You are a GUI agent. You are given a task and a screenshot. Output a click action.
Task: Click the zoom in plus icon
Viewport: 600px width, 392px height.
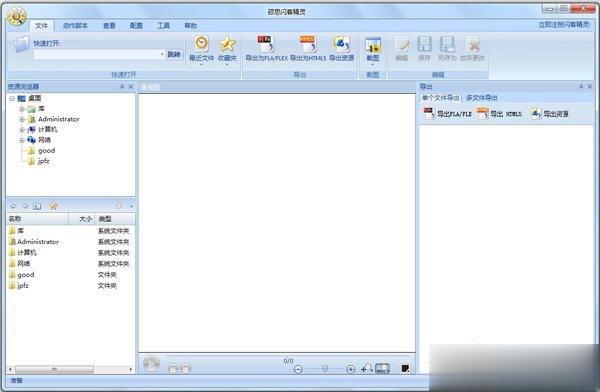[350, 369]
